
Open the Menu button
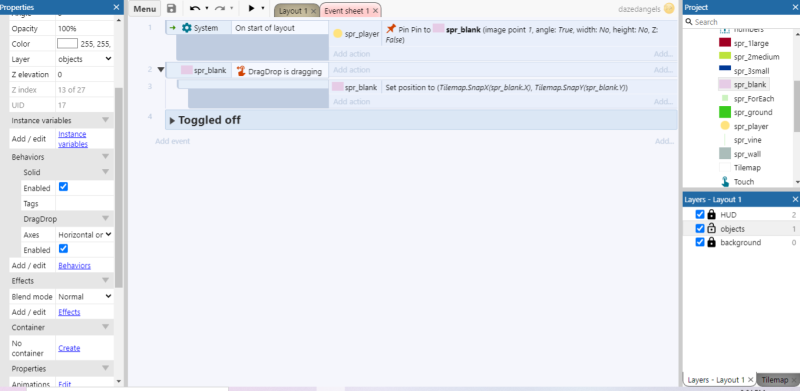point(144,9)
